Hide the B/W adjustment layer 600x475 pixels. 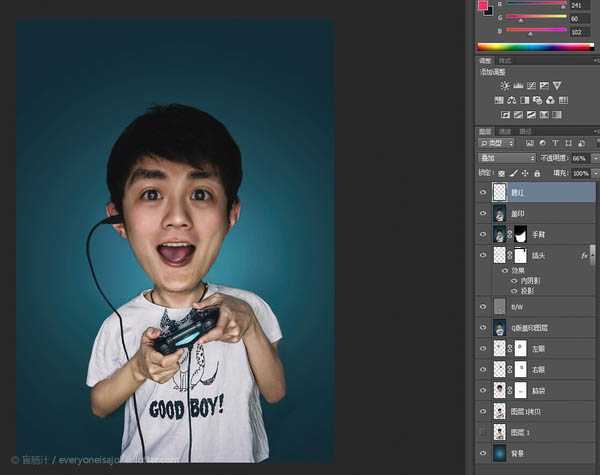coord(483,307)
